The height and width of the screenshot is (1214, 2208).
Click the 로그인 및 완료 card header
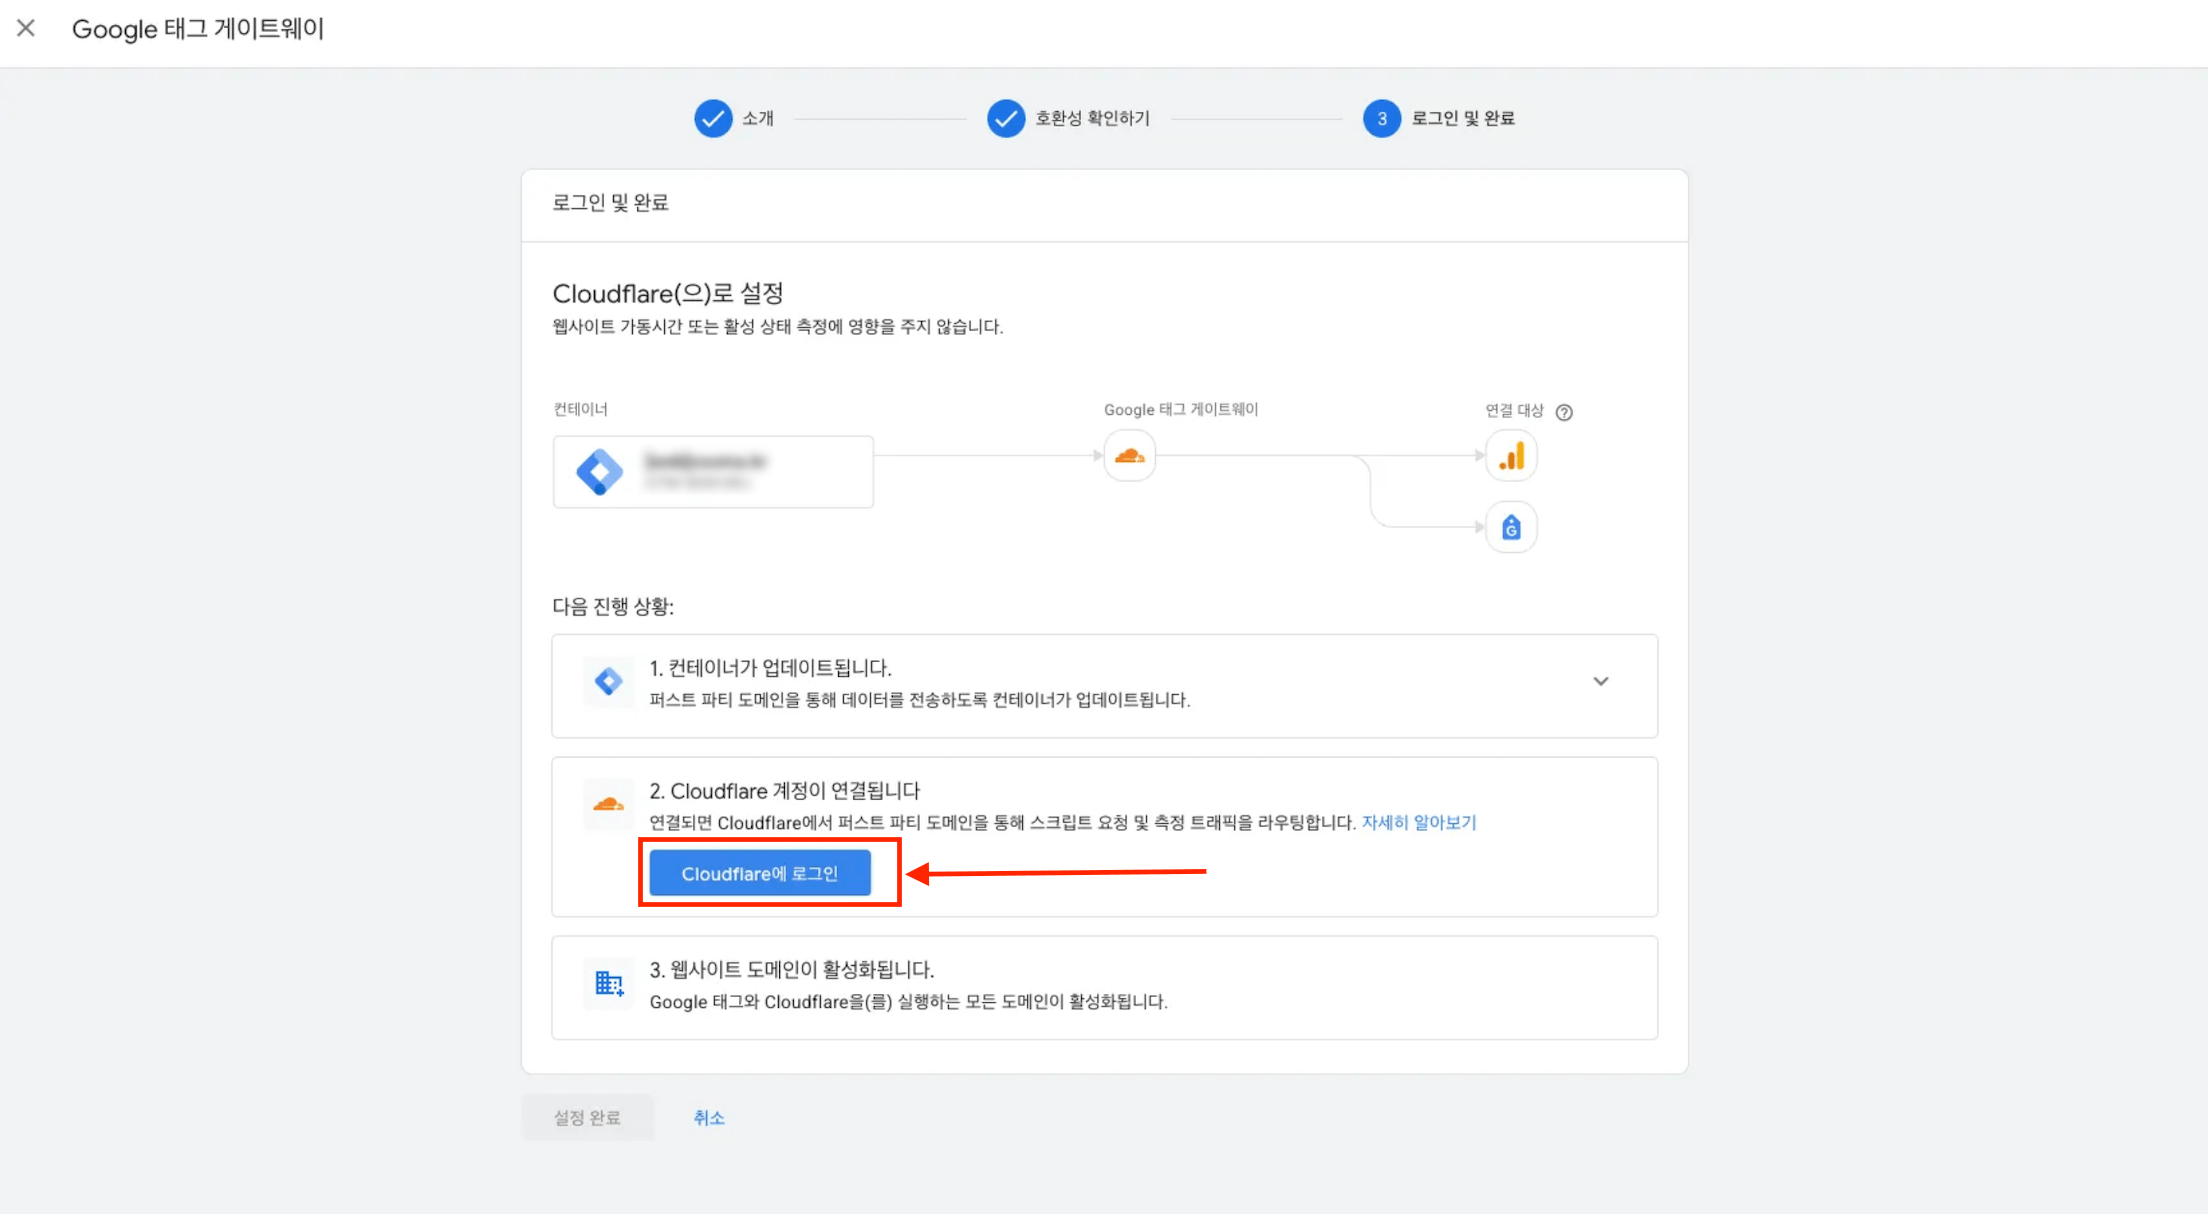[610, 203]
